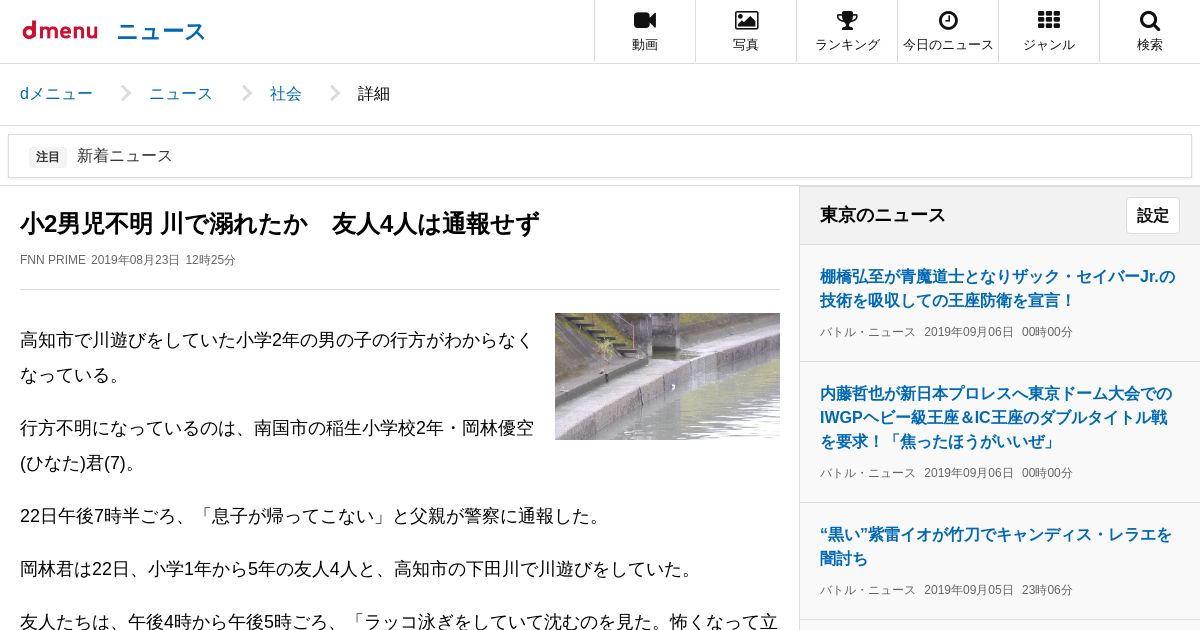Image resolution: width=1200 pixels, height=630 pixels.
Task: Click the article date 2019年08月23日 12時25分
Action: pyautogui.click(x=163, y=260)
